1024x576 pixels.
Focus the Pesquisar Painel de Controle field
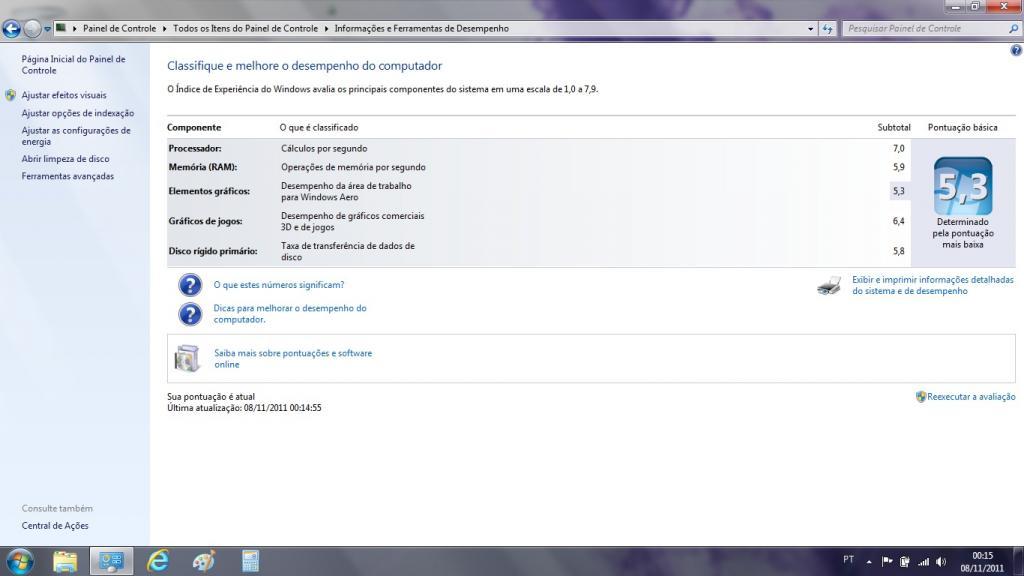[x=924, y=29]
